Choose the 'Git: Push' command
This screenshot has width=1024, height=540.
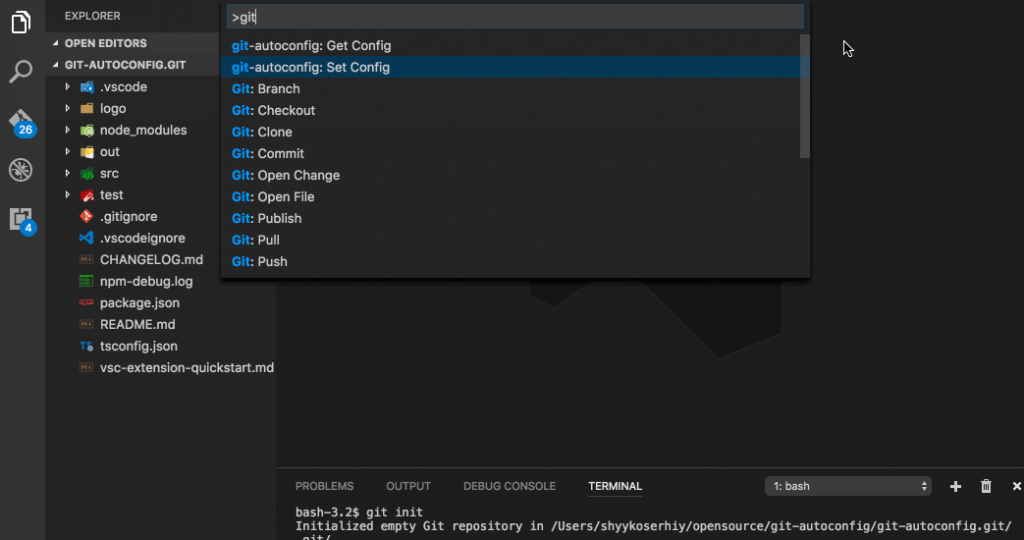click(511, 261)
